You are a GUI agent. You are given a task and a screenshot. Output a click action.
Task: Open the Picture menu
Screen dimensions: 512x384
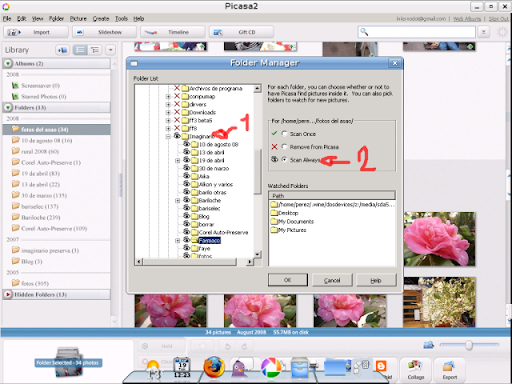[x=78, y=19]
